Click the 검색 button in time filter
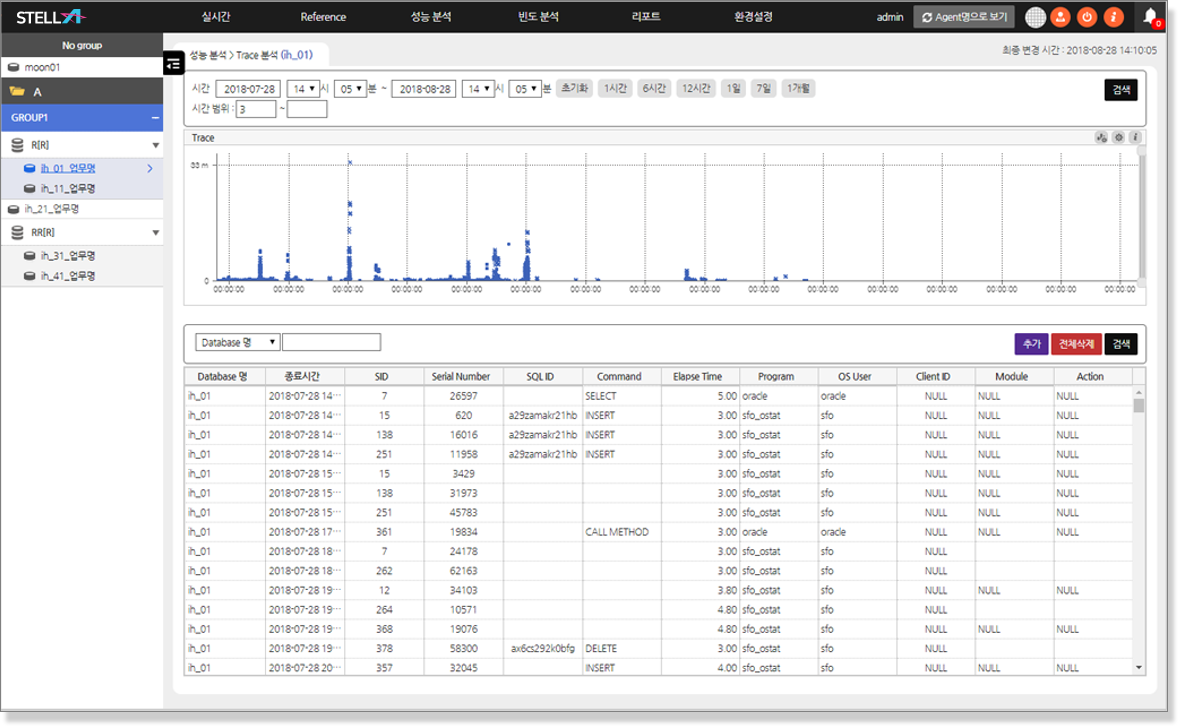 tap(1121, 90)
